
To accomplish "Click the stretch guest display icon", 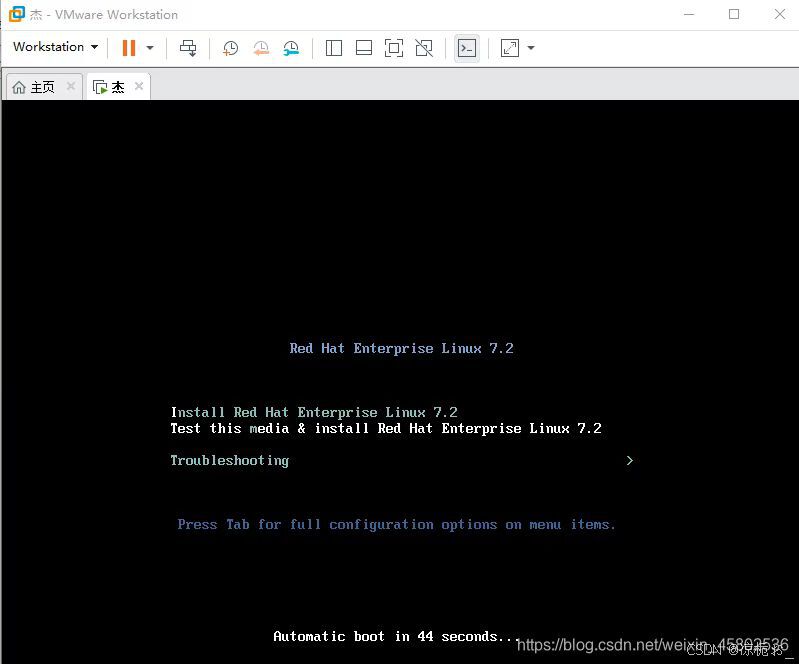I will click(510, 48).
